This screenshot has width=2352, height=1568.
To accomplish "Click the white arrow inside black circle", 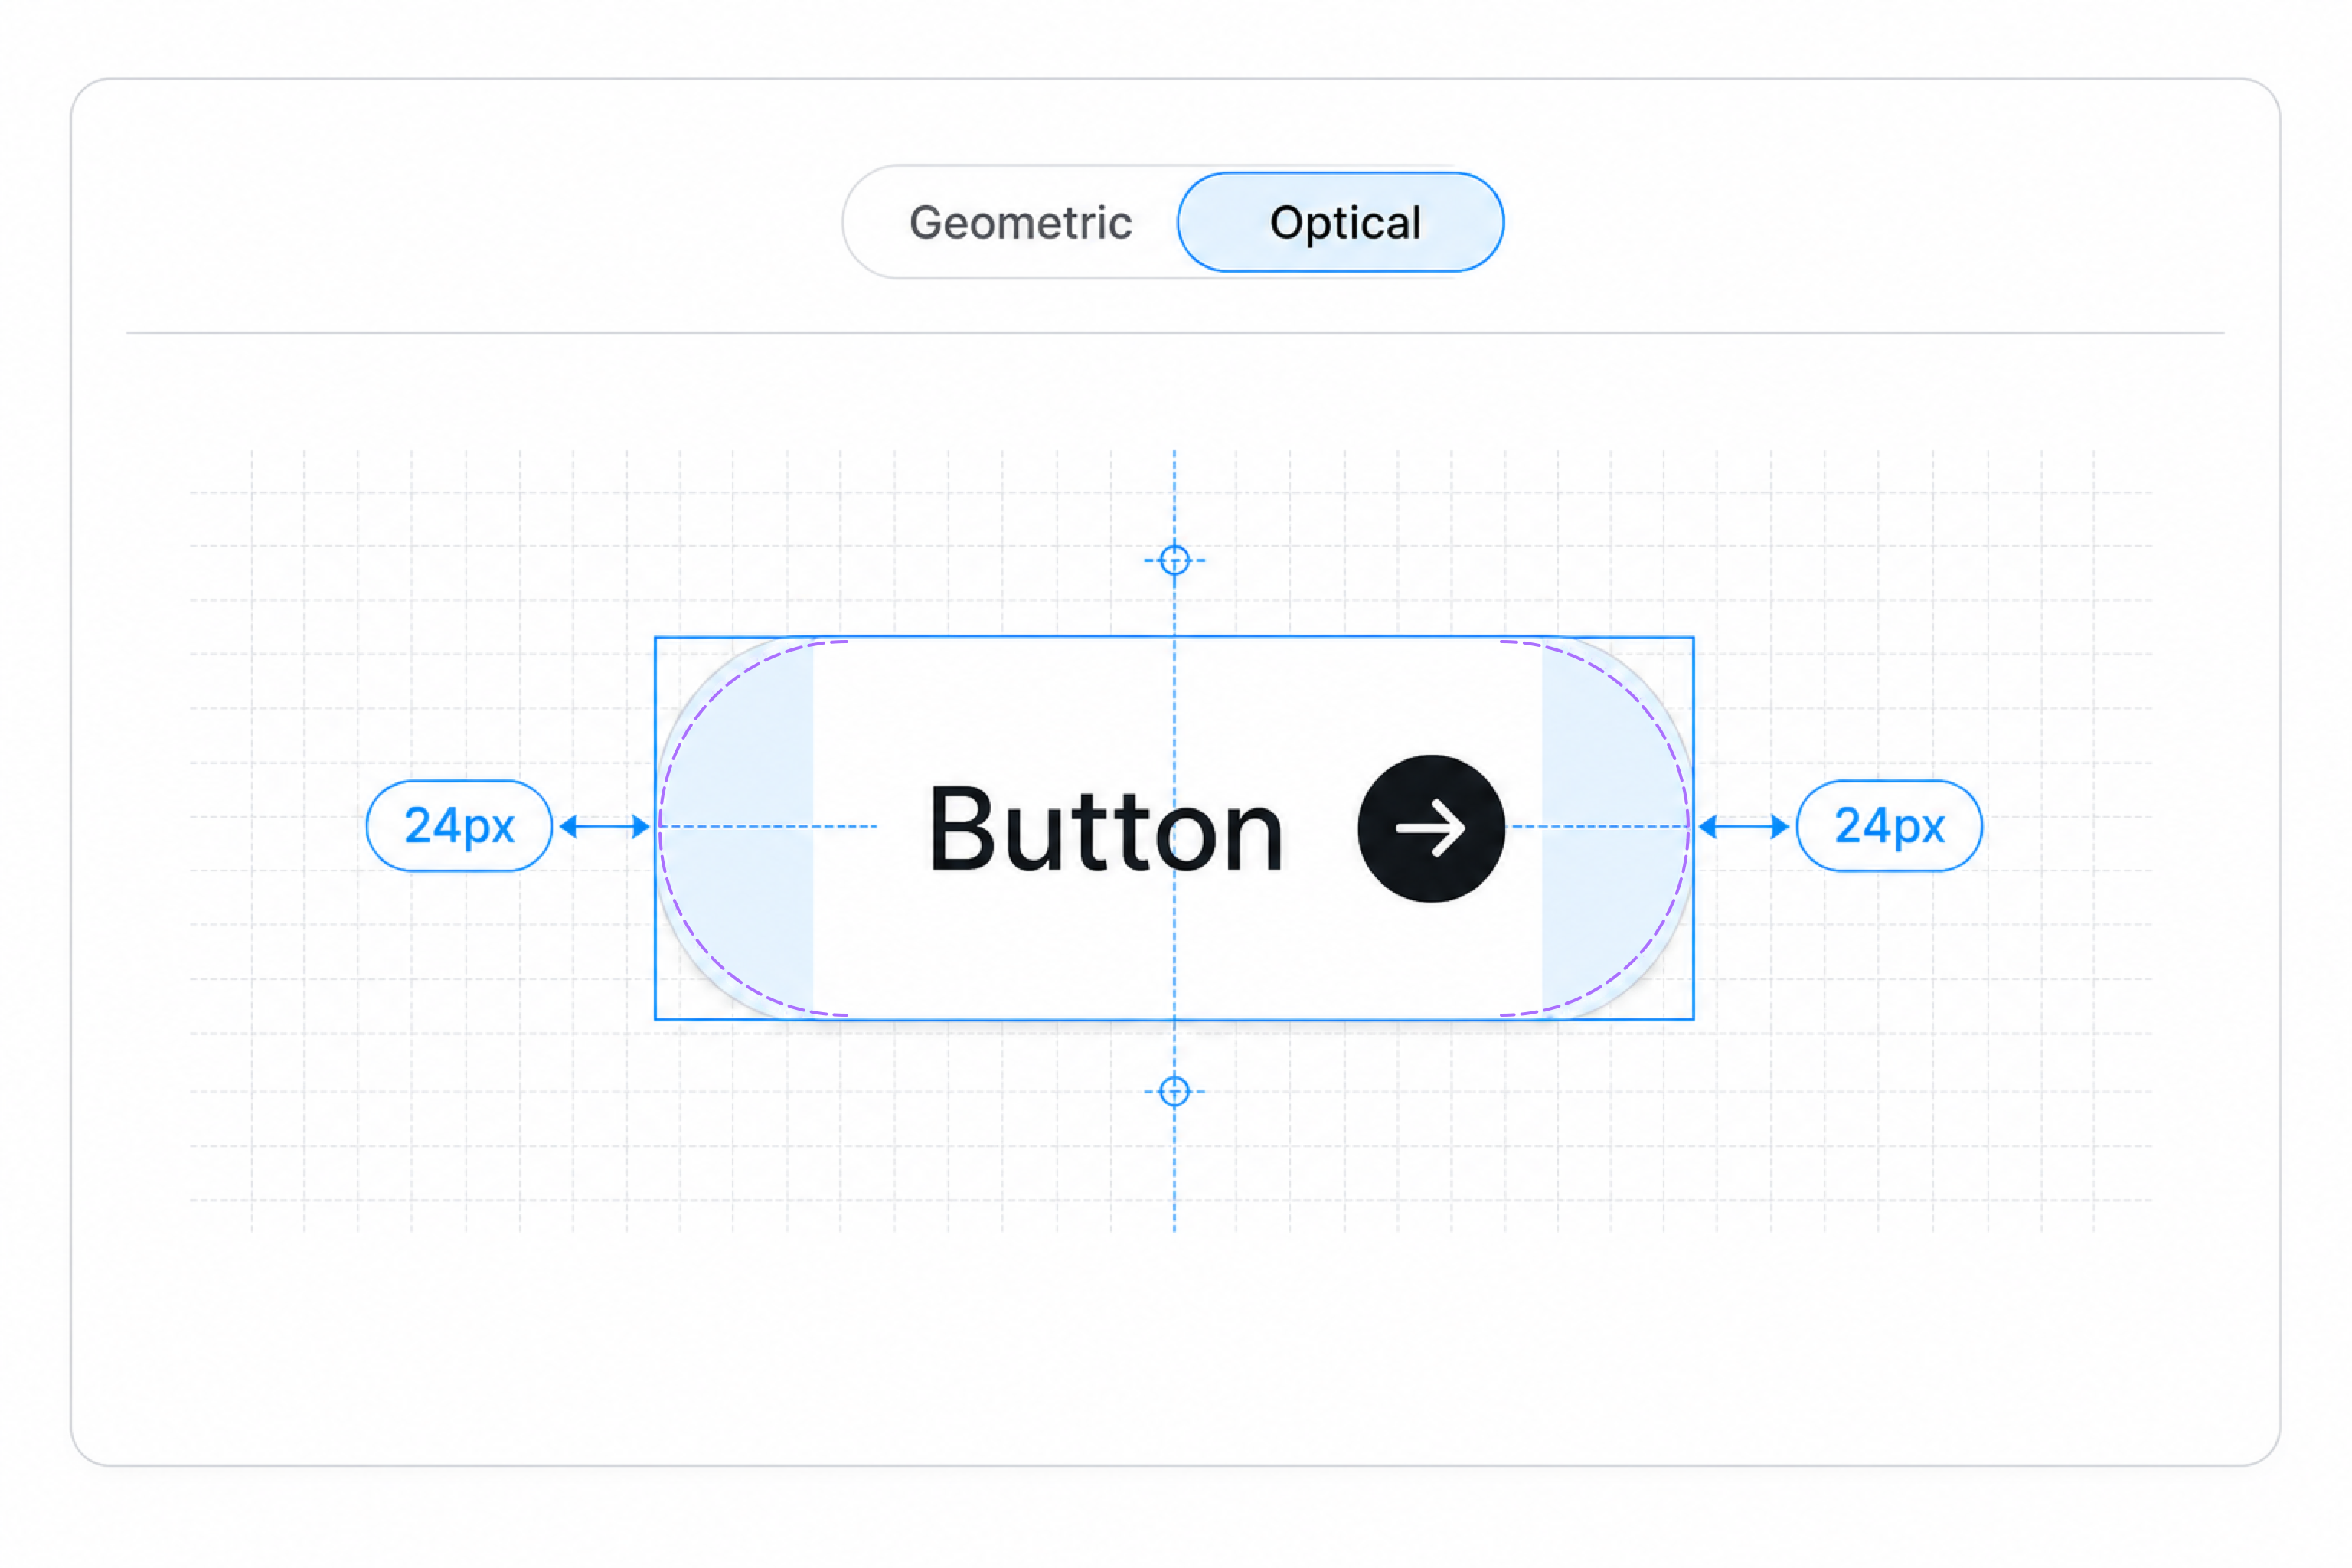I will (1431, 829).
